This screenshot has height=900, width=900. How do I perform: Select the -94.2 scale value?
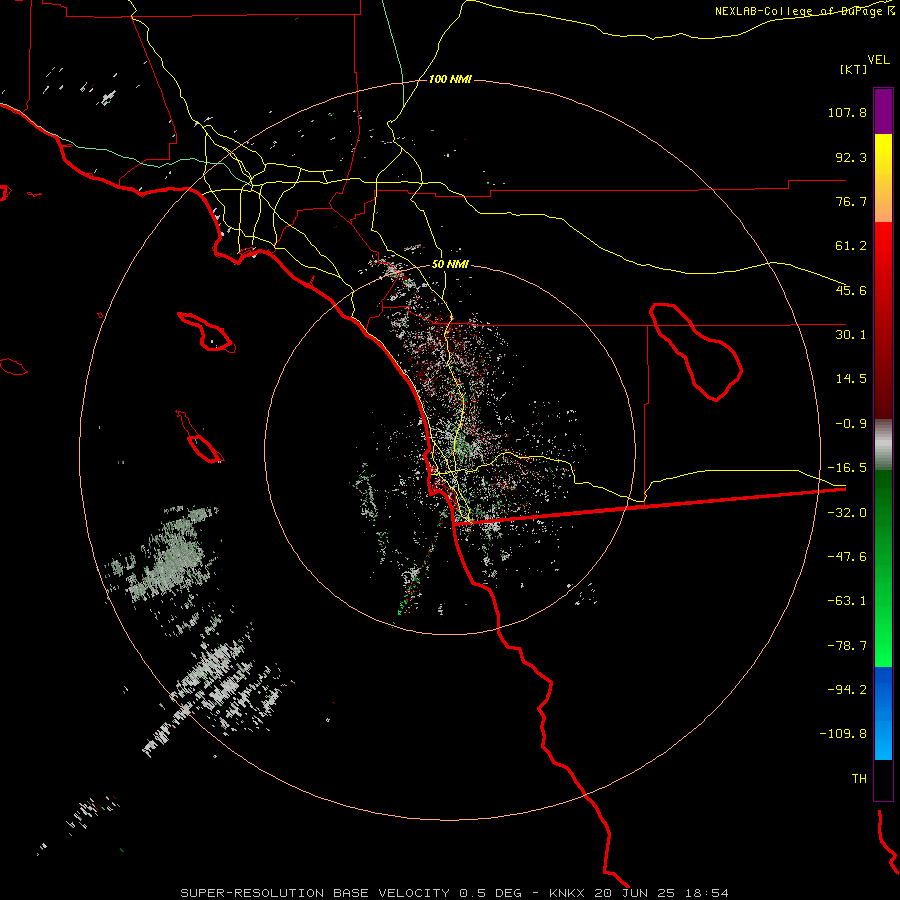click(847, 689)
